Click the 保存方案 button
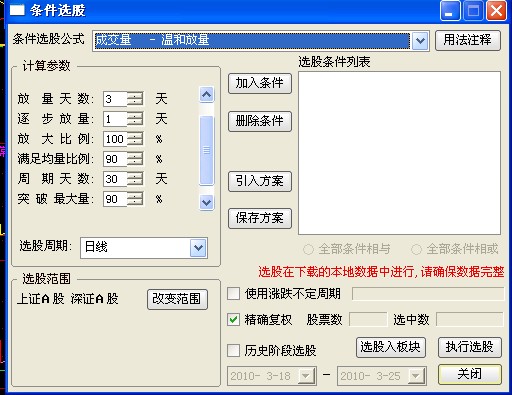This screenshot has width=512, height=395. point(260,218)
